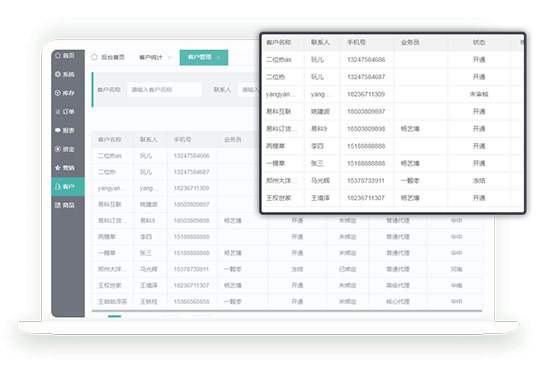548x372 pixels.
Task: Select phone 18236711307 in laptop table
Action: (192, 285)
